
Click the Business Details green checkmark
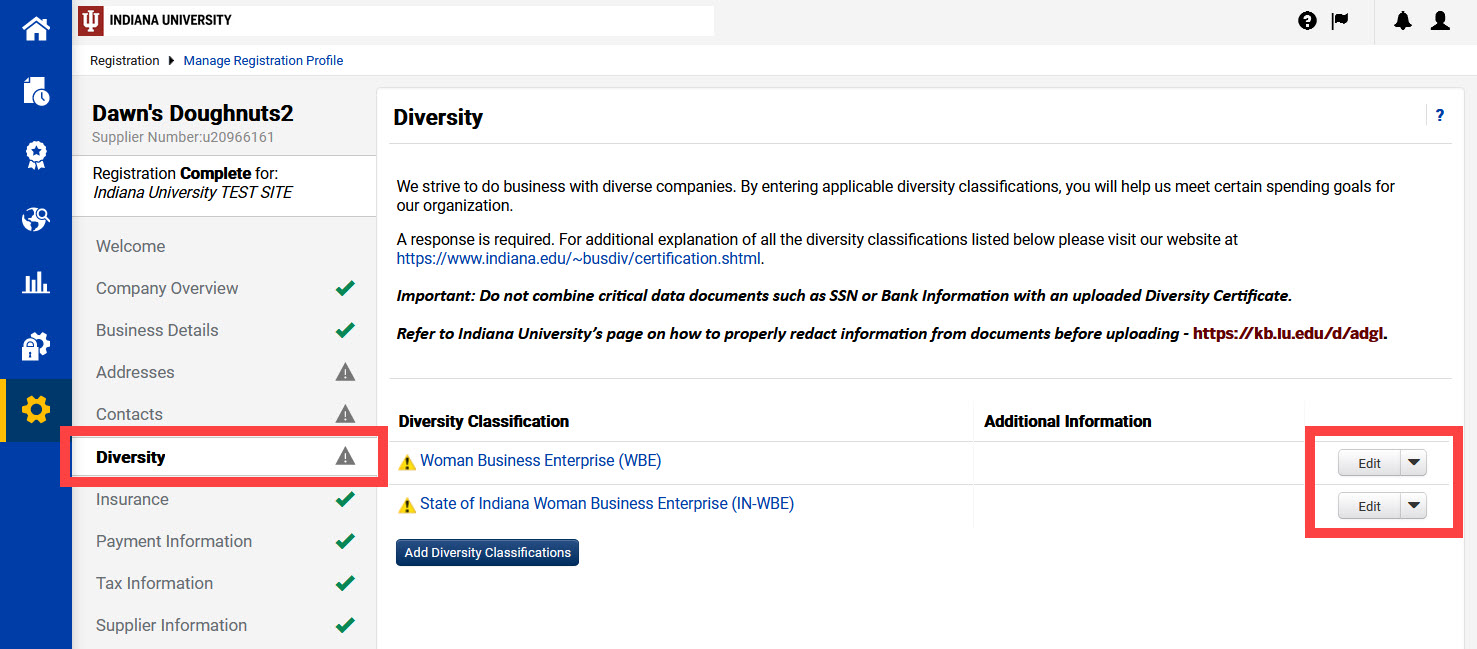point(345,330)
